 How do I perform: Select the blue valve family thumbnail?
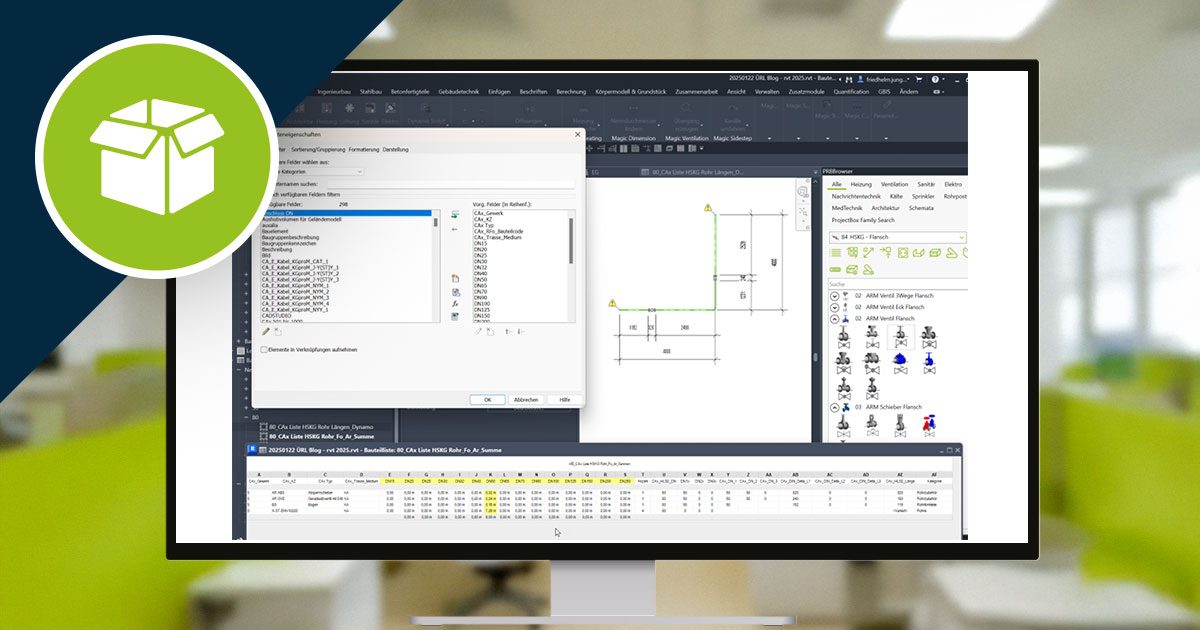[x=900, y=361]
